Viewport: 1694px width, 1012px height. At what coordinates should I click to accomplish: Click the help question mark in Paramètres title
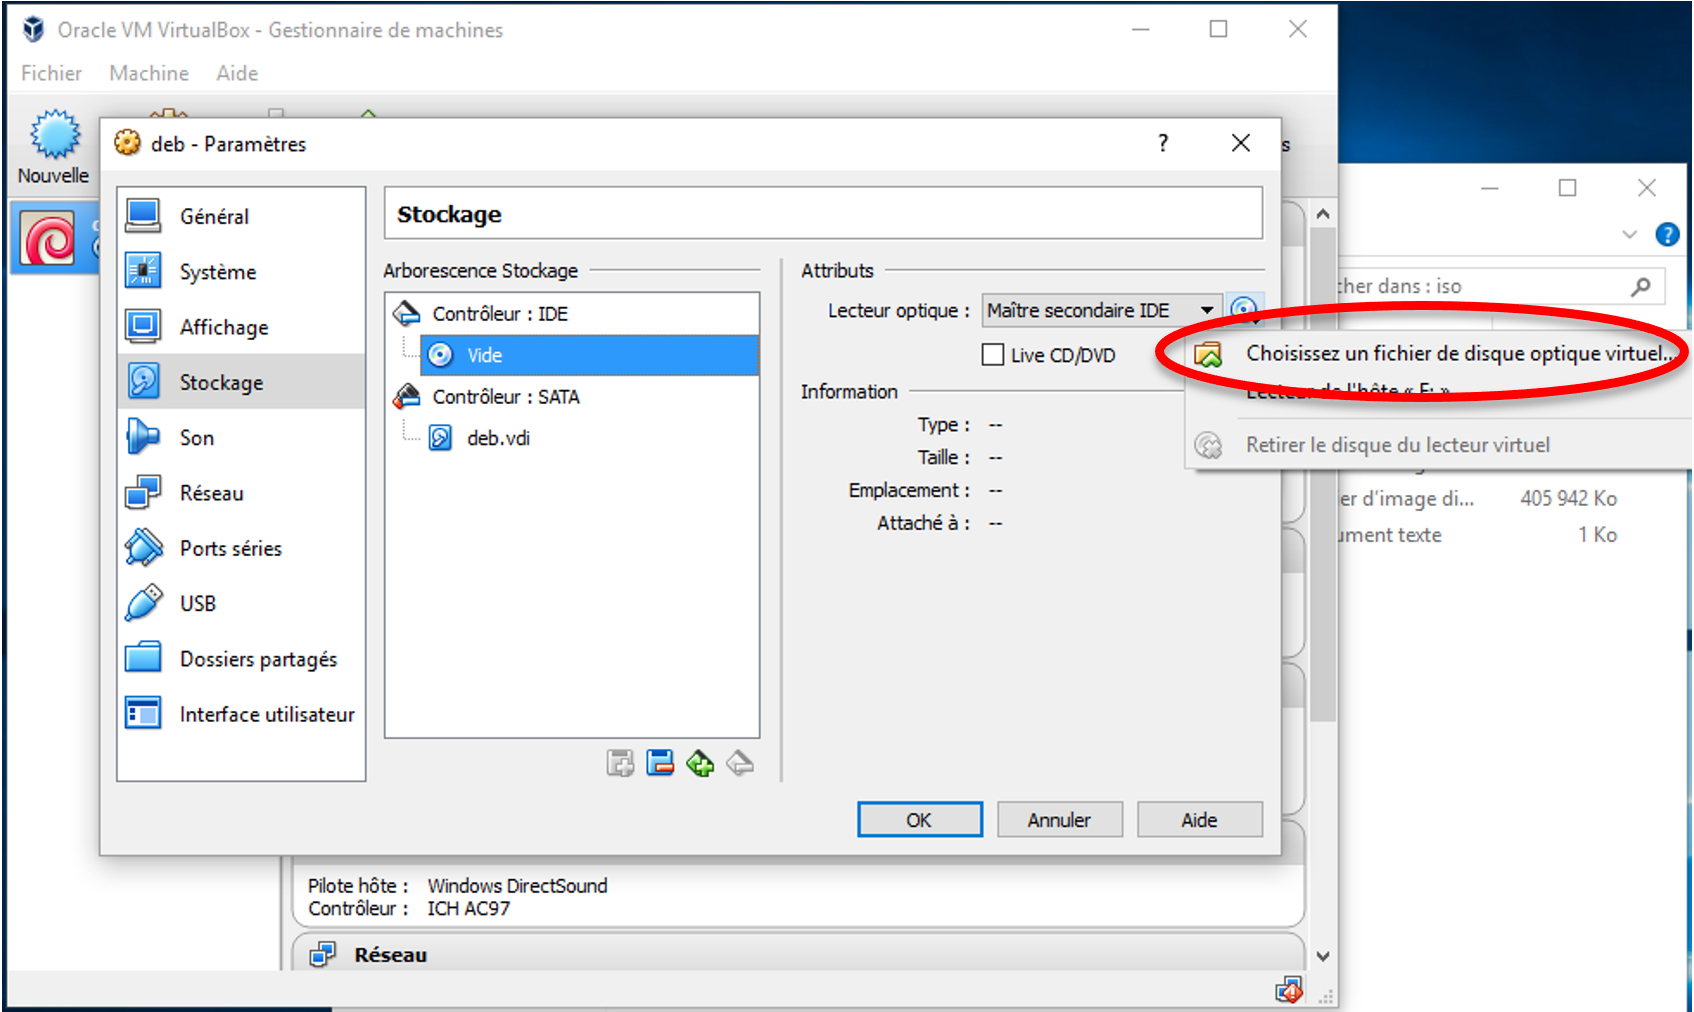click(x=1163, y=143)
